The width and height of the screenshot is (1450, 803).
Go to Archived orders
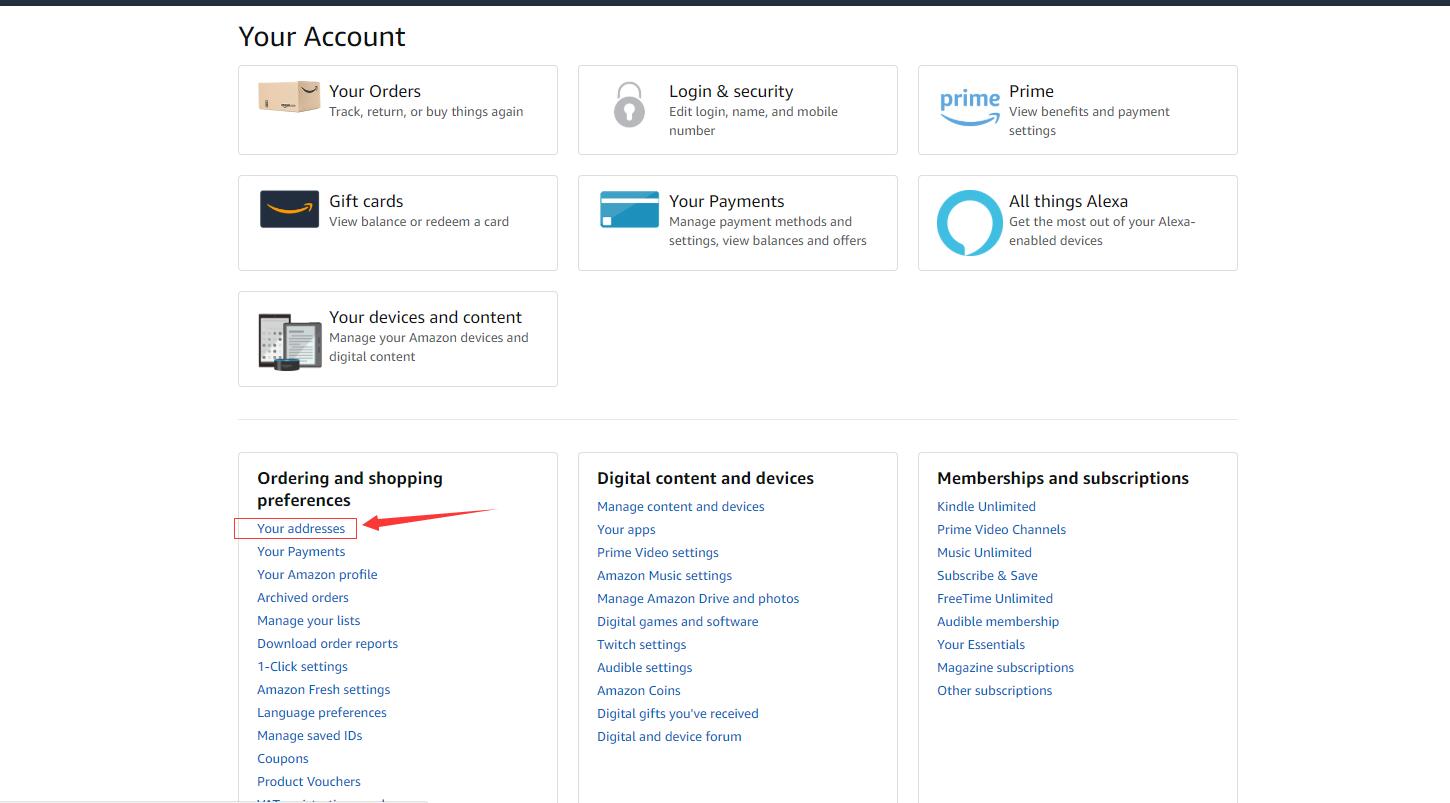303,597
